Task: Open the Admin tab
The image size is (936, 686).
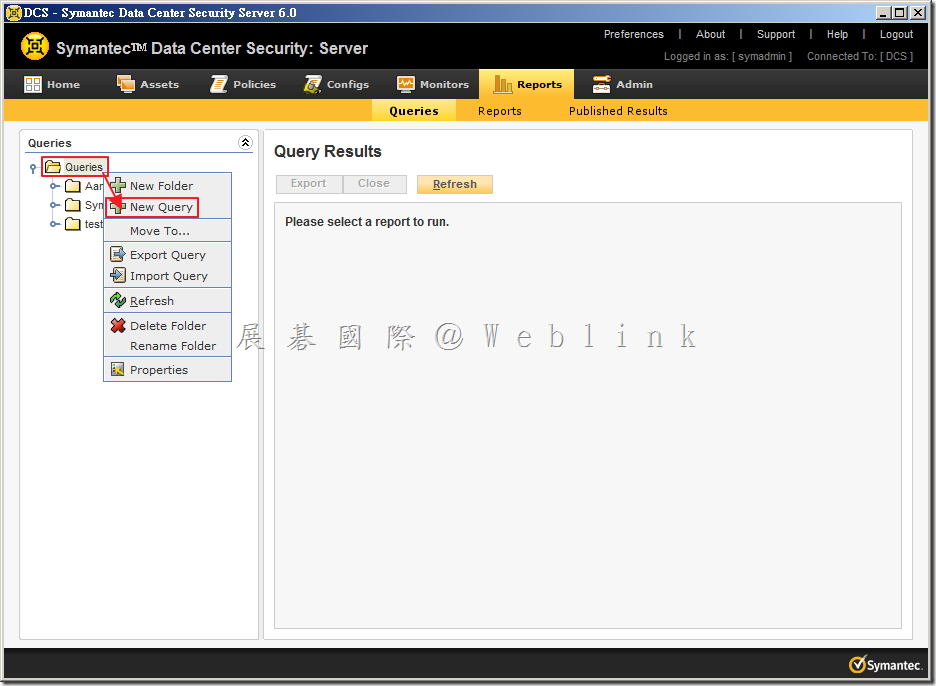Action: coord(623,84)
